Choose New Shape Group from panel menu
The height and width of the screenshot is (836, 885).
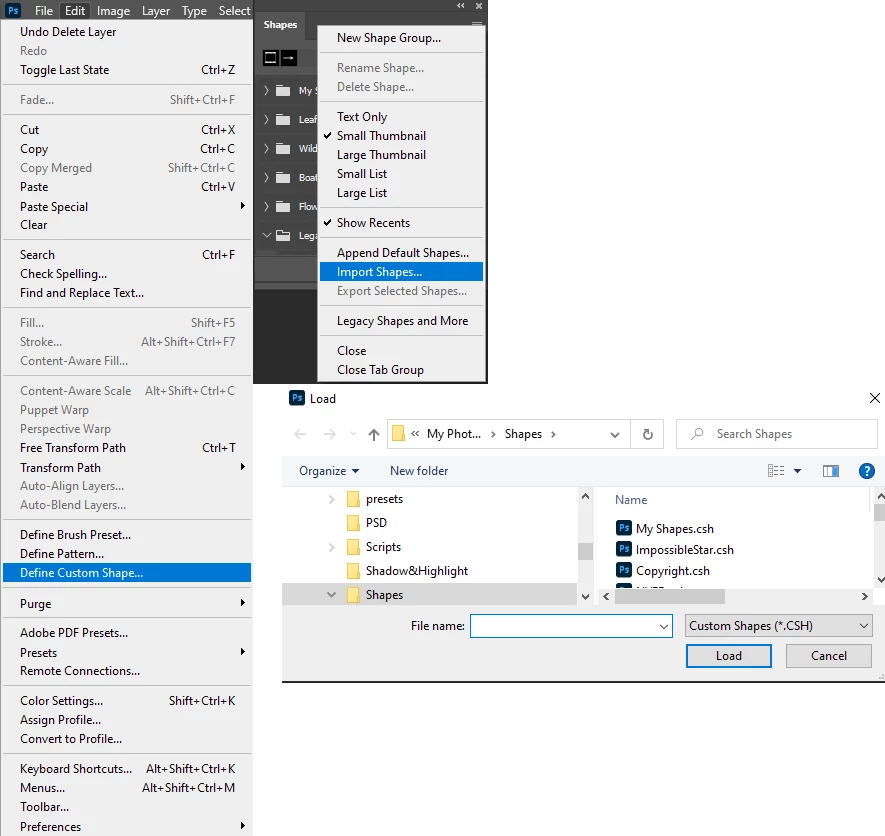[x=401, y=38]
